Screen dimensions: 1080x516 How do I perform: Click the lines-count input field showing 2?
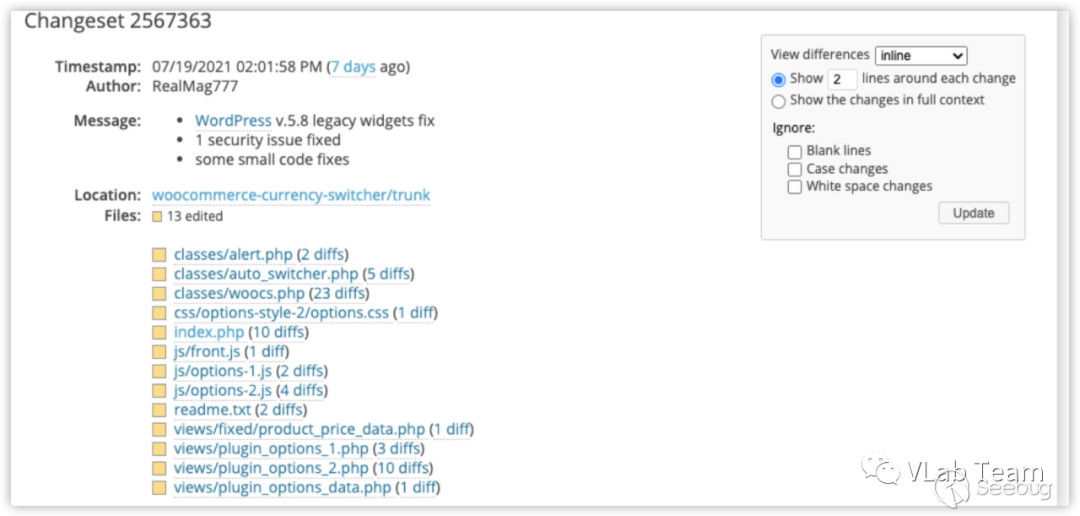[x=842, y=79]
